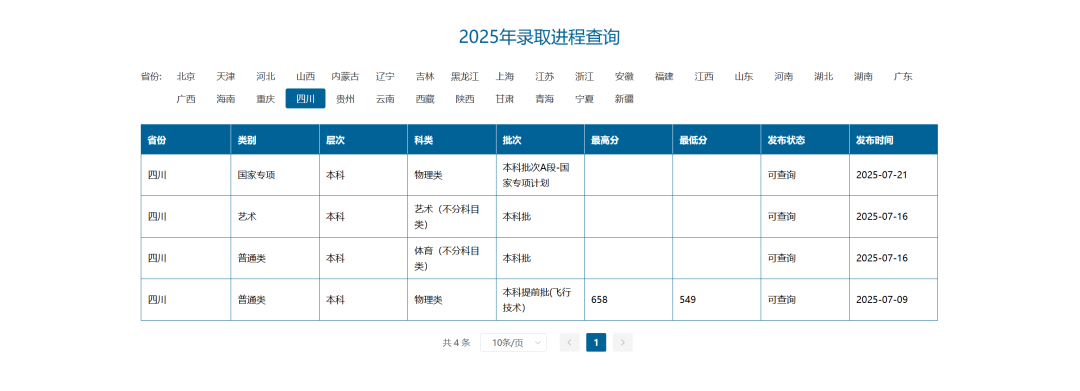1080x391 pixels.
Task: Pick 海南 from the province filters
Action: click(x=226, y=98)
